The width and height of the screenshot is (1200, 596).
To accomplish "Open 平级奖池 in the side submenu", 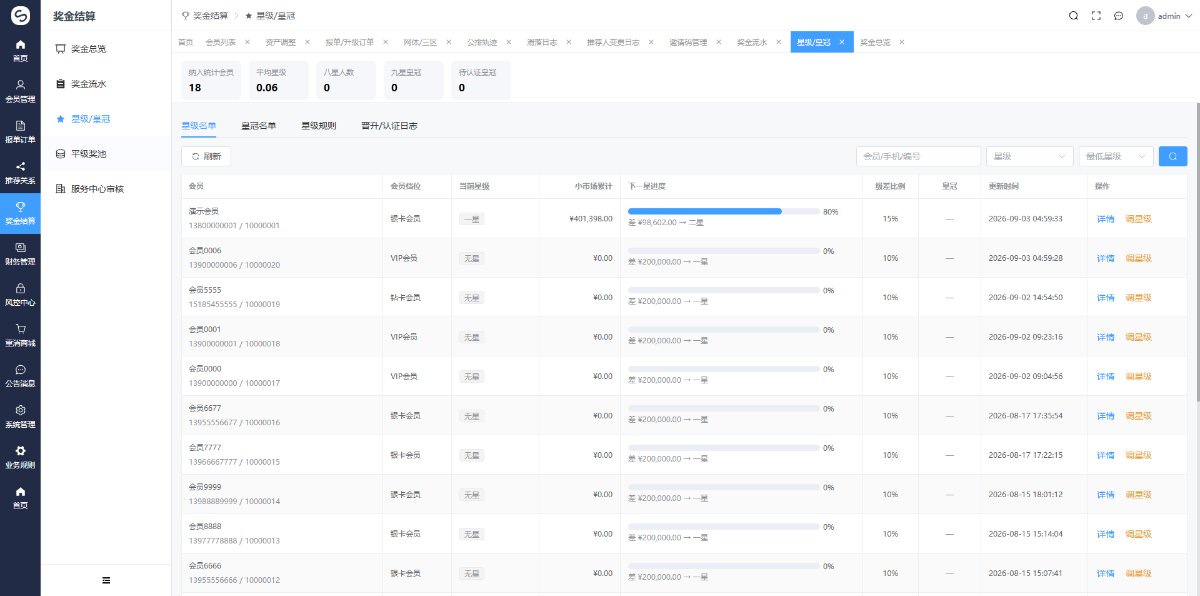I will click(x=106, y=153).
